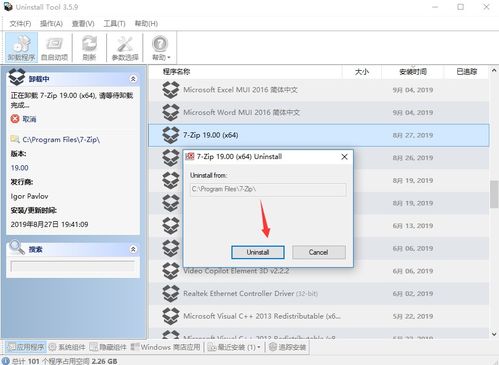499x365 pixels.
Task: Click icon of Microsoft Word MUI 2016
Action: pyautogui.click(x=171, y=113)
